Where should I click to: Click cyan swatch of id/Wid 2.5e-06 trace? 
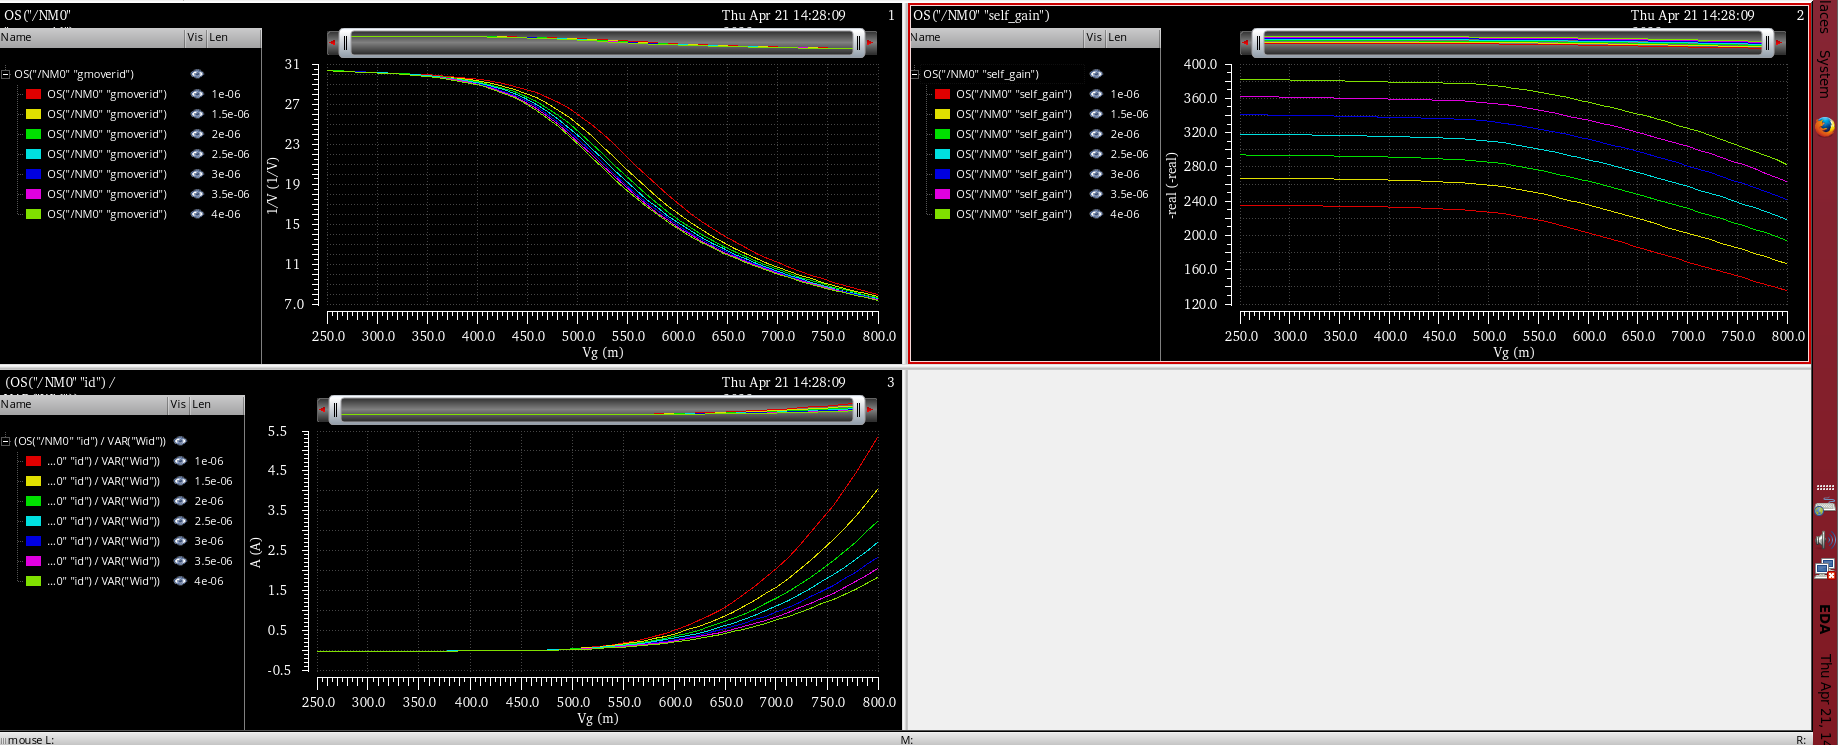click(x=33, y=521)
